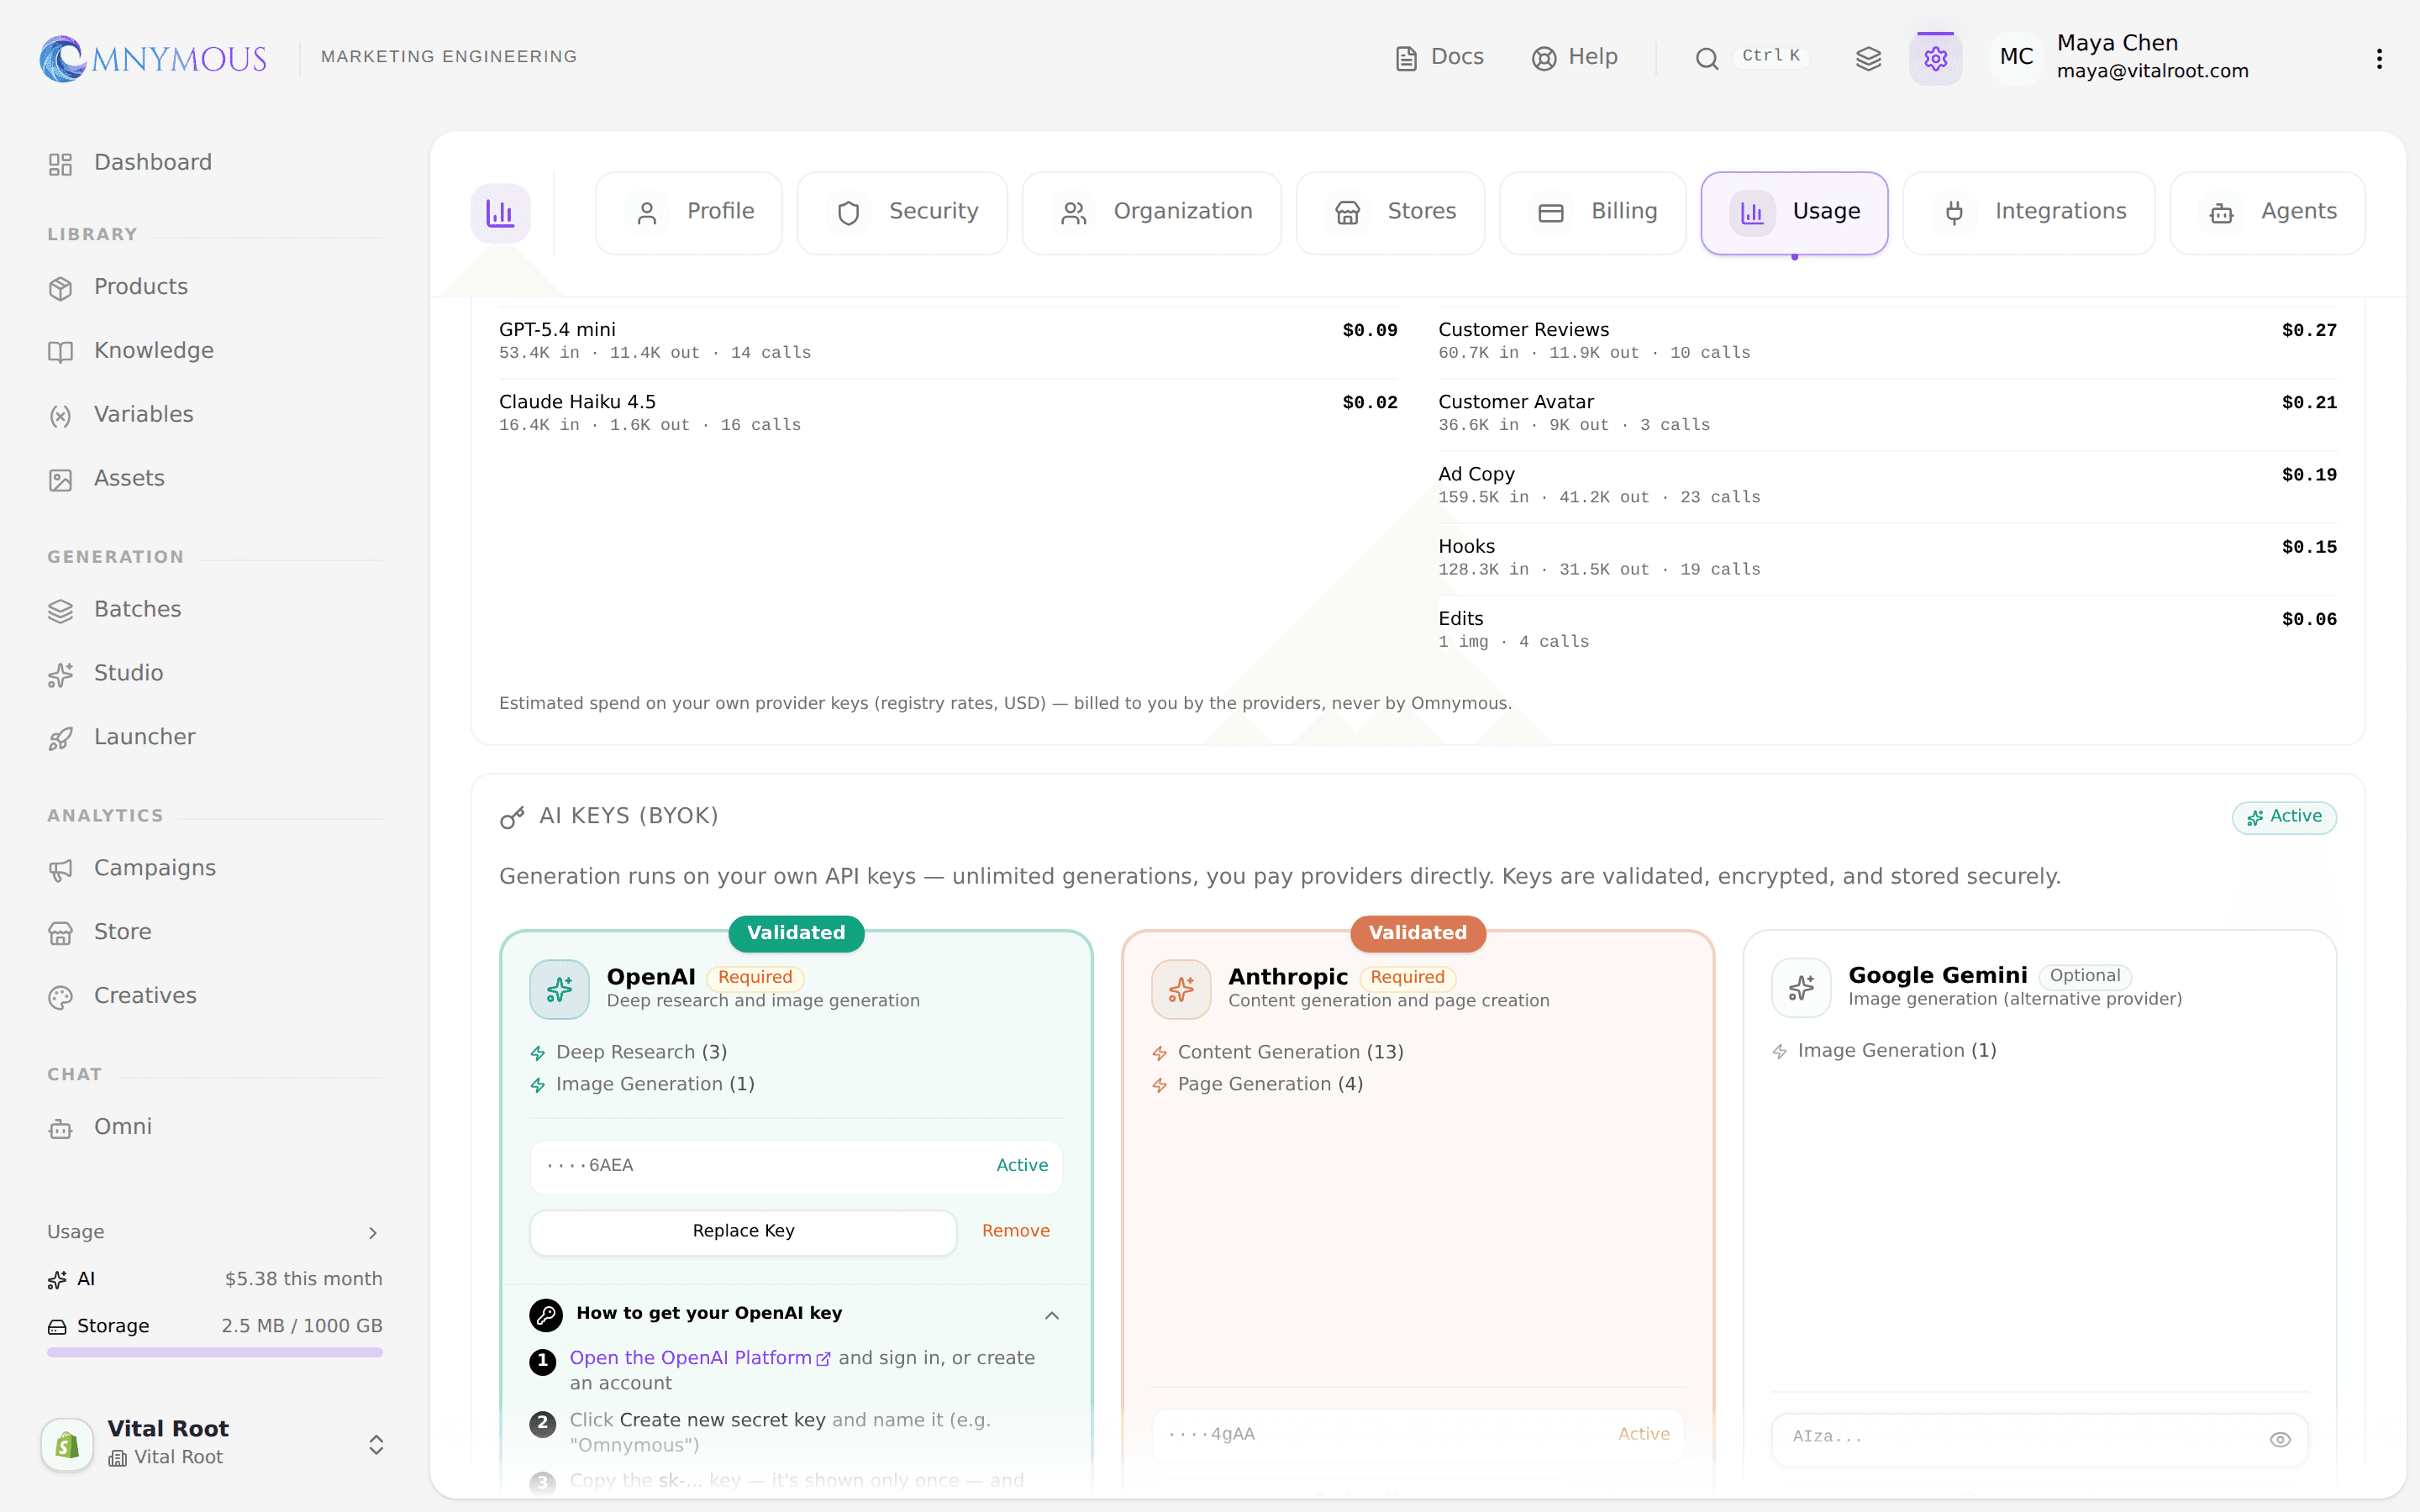Switch to the Organization tab
Viewport: 2420px width, 1512px height.
1152,213
